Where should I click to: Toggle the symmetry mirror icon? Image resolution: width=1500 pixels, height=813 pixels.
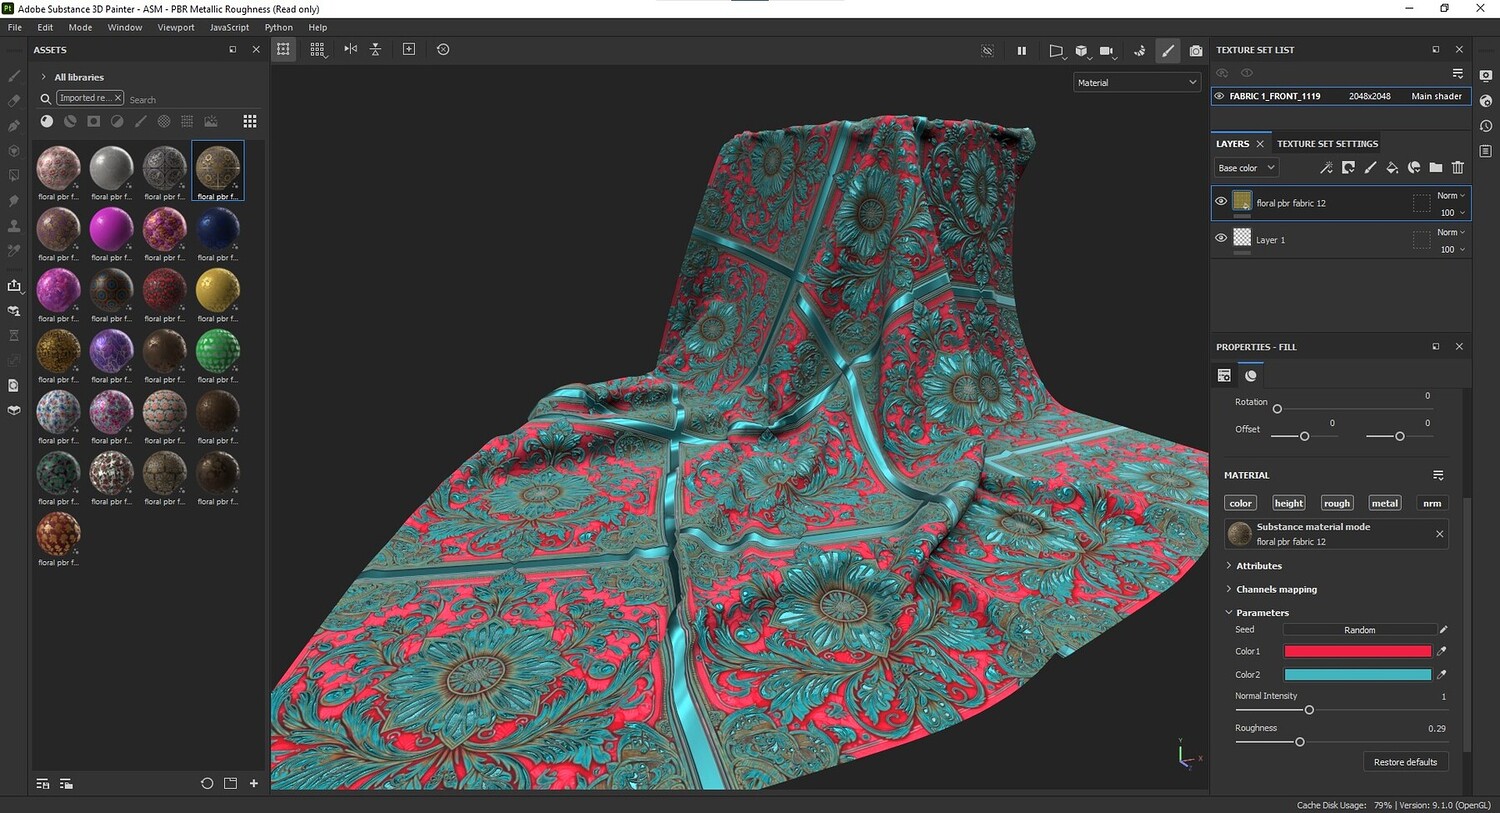point(350,49)
